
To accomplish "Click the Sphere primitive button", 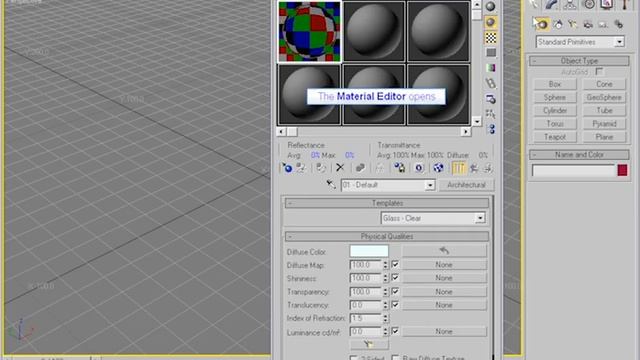I will [x=555, y=97].
